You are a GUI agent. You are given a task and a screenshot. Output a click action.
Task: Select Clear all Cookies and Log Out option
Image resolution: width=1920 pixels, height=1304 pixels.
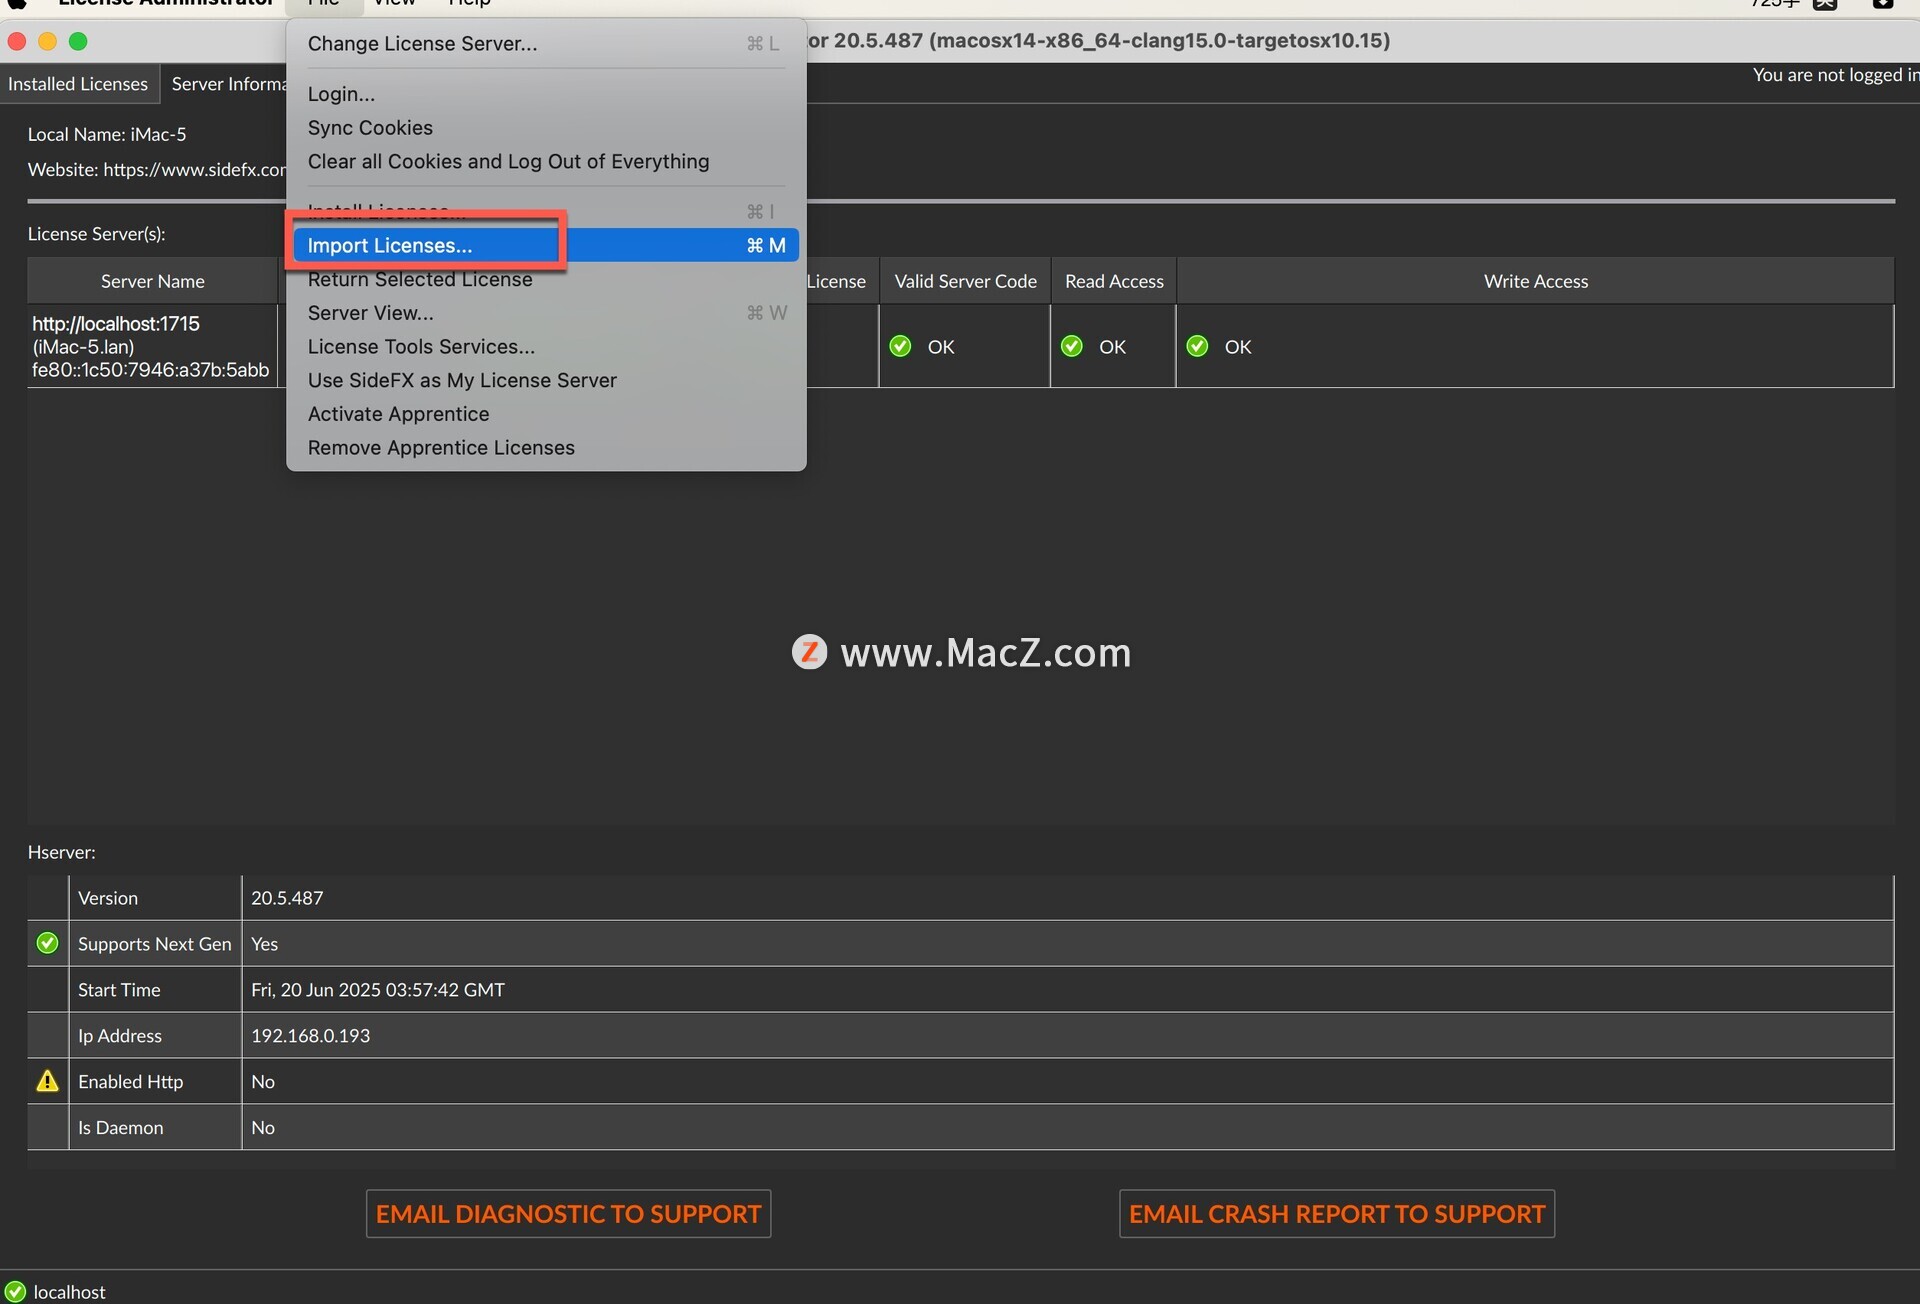[508, 161]
